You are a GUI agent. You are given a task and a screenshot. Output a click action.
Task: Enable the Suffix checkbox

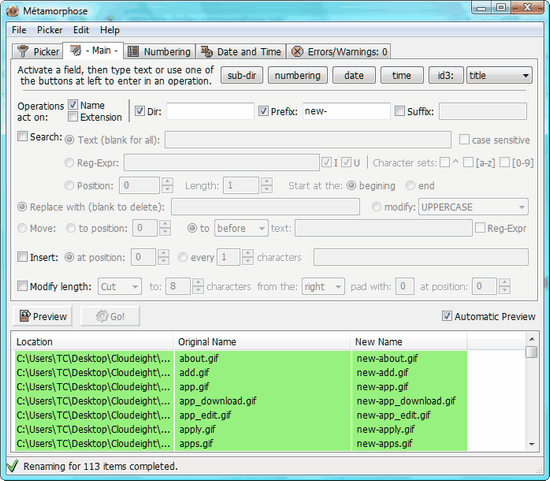(x=400, y=111)
